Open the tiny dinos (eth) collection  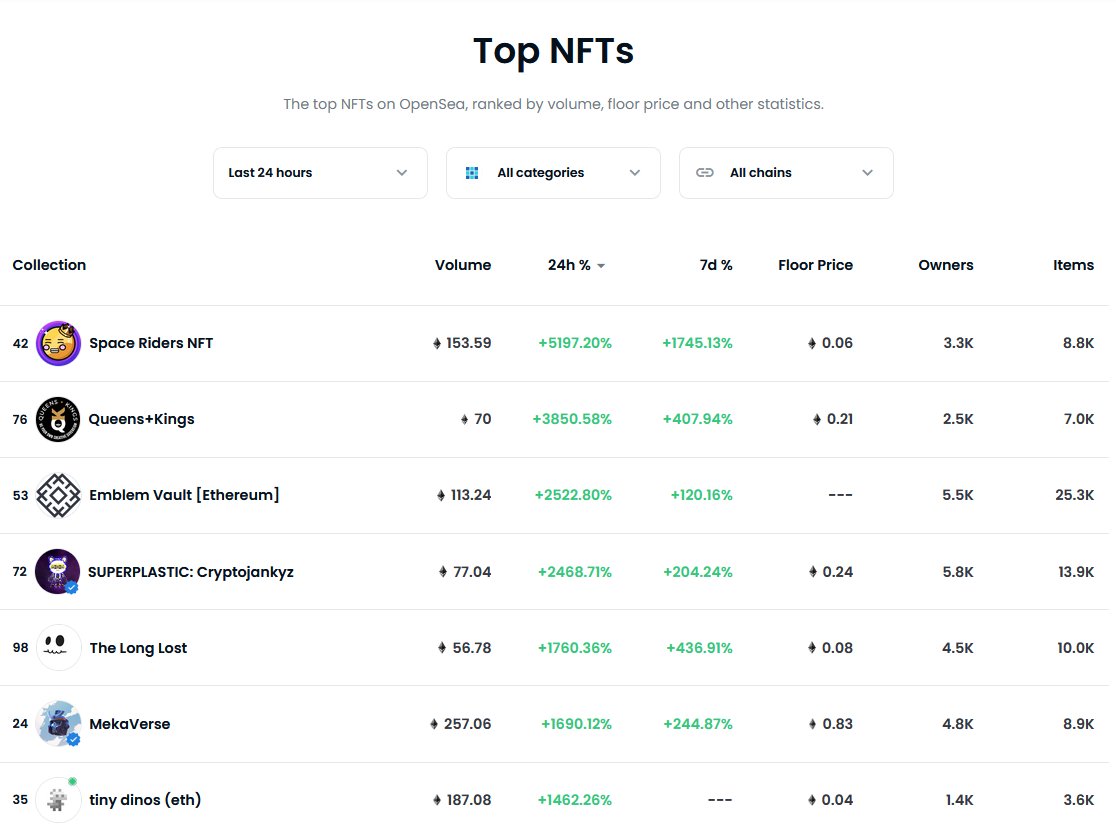pyautogui.click(x=145, y=800)
